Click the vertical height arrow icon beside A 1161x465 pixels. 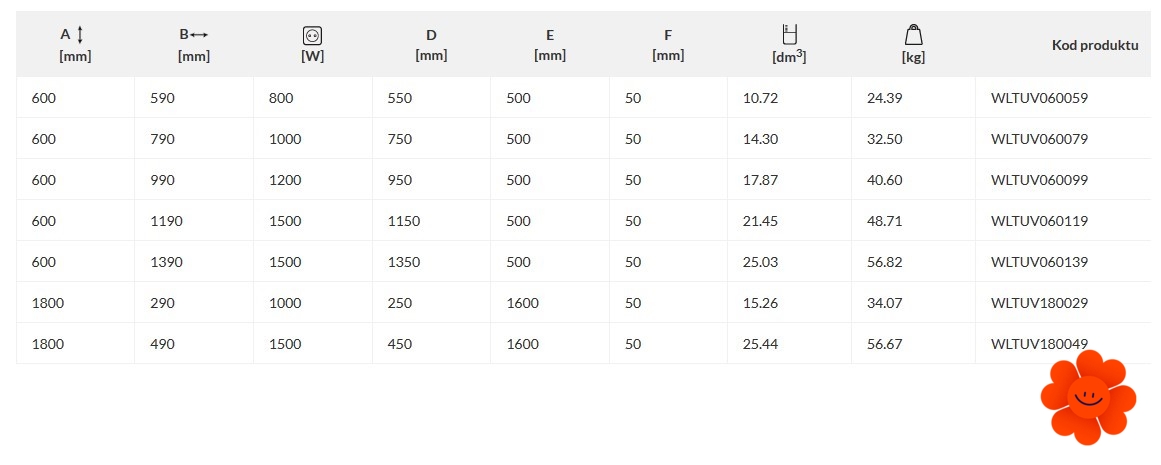tap(80, 35)
